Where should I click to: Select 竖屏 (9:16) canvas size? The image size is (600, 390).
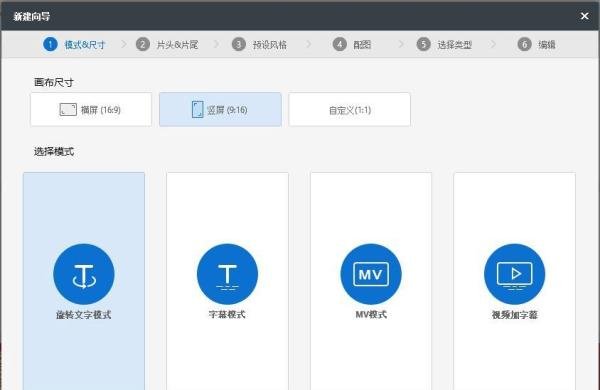click(220, 109)
